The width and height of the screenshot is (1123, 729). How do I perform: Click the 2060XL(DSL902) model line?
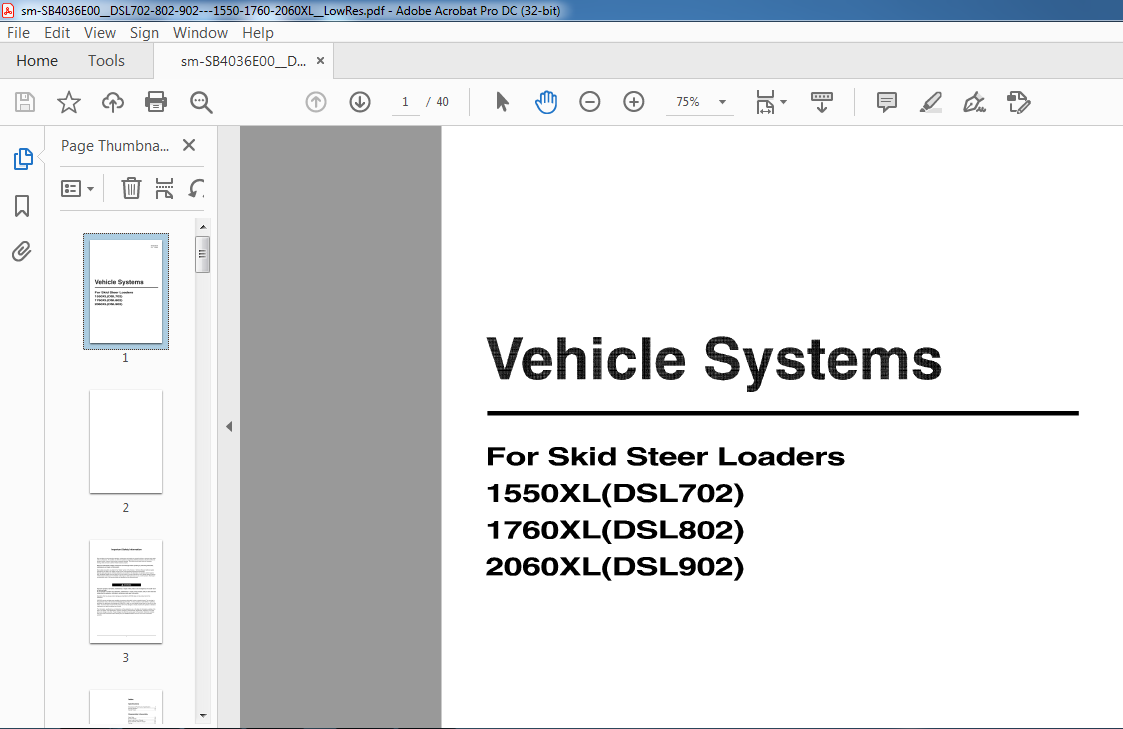point(615,566)
